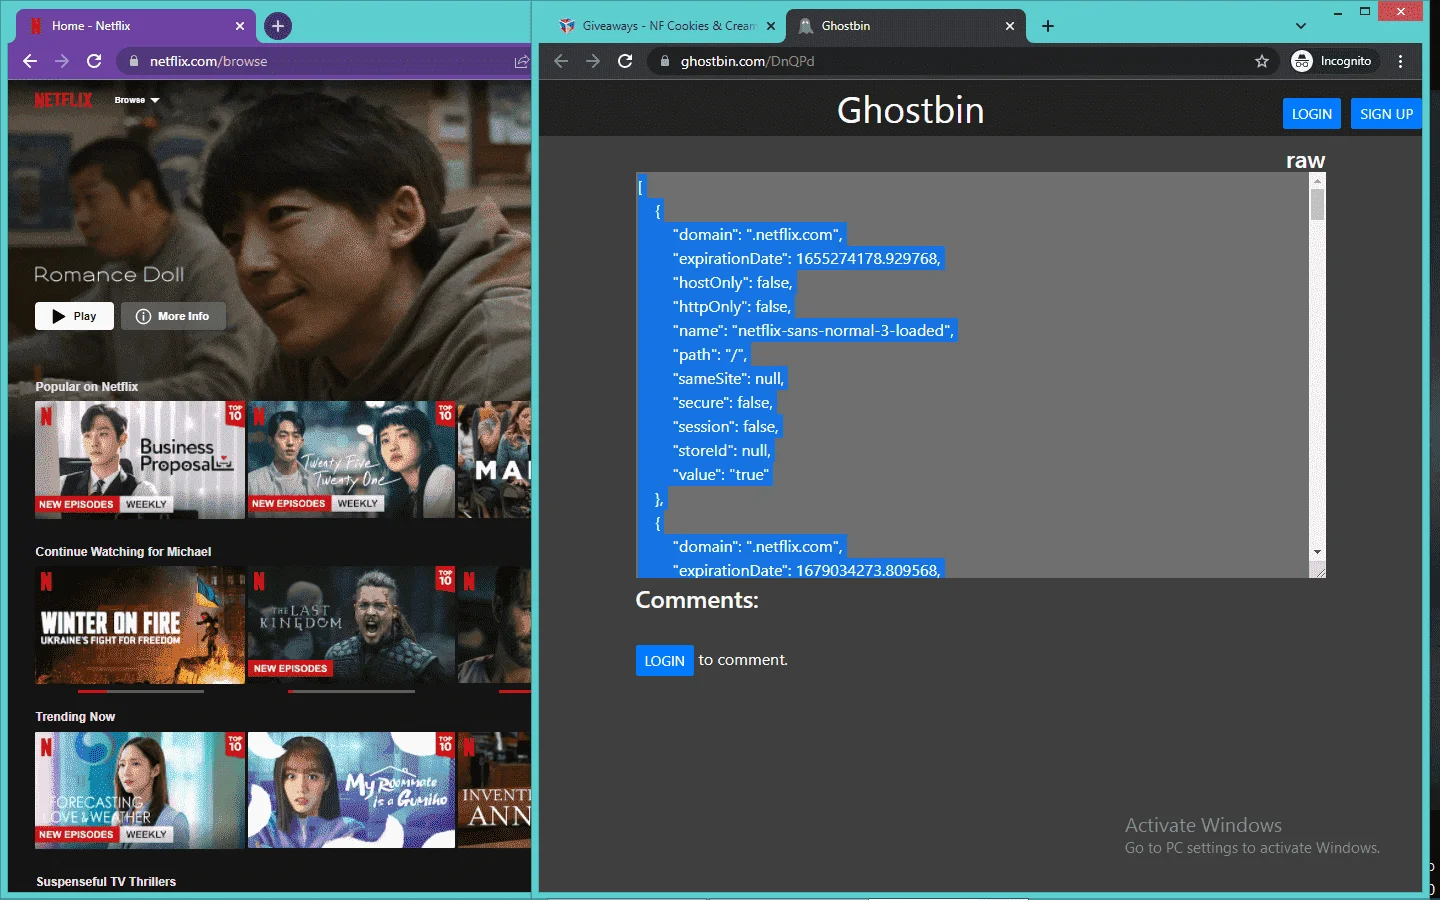Open Forecasting Love and Weather thumbnail

click(140, 790)
